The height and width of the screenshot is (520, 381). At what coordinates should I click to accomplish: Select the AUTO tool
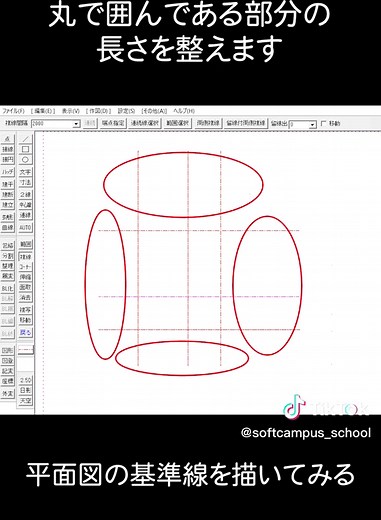(25, 228)
